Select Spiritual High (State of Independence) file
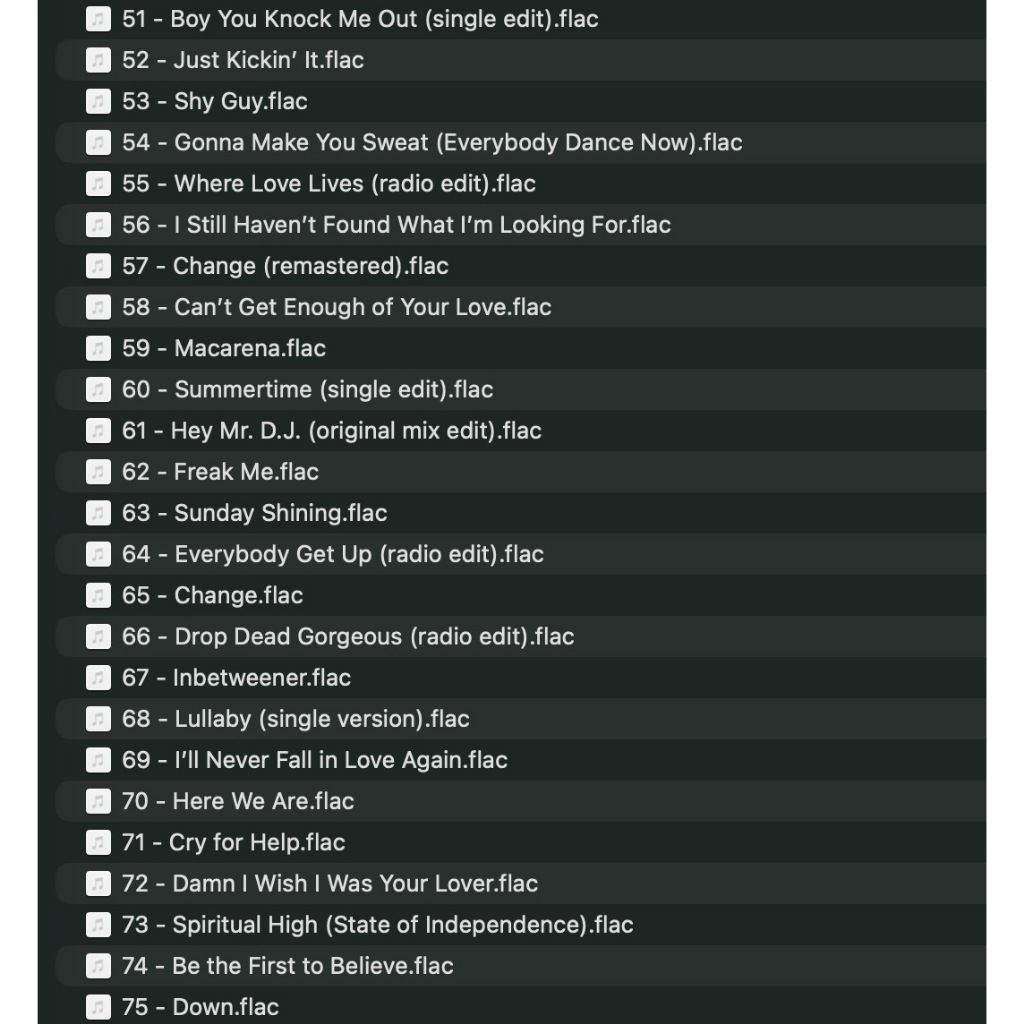Viewport: 1024px width, 1024px height. [520, 924]
